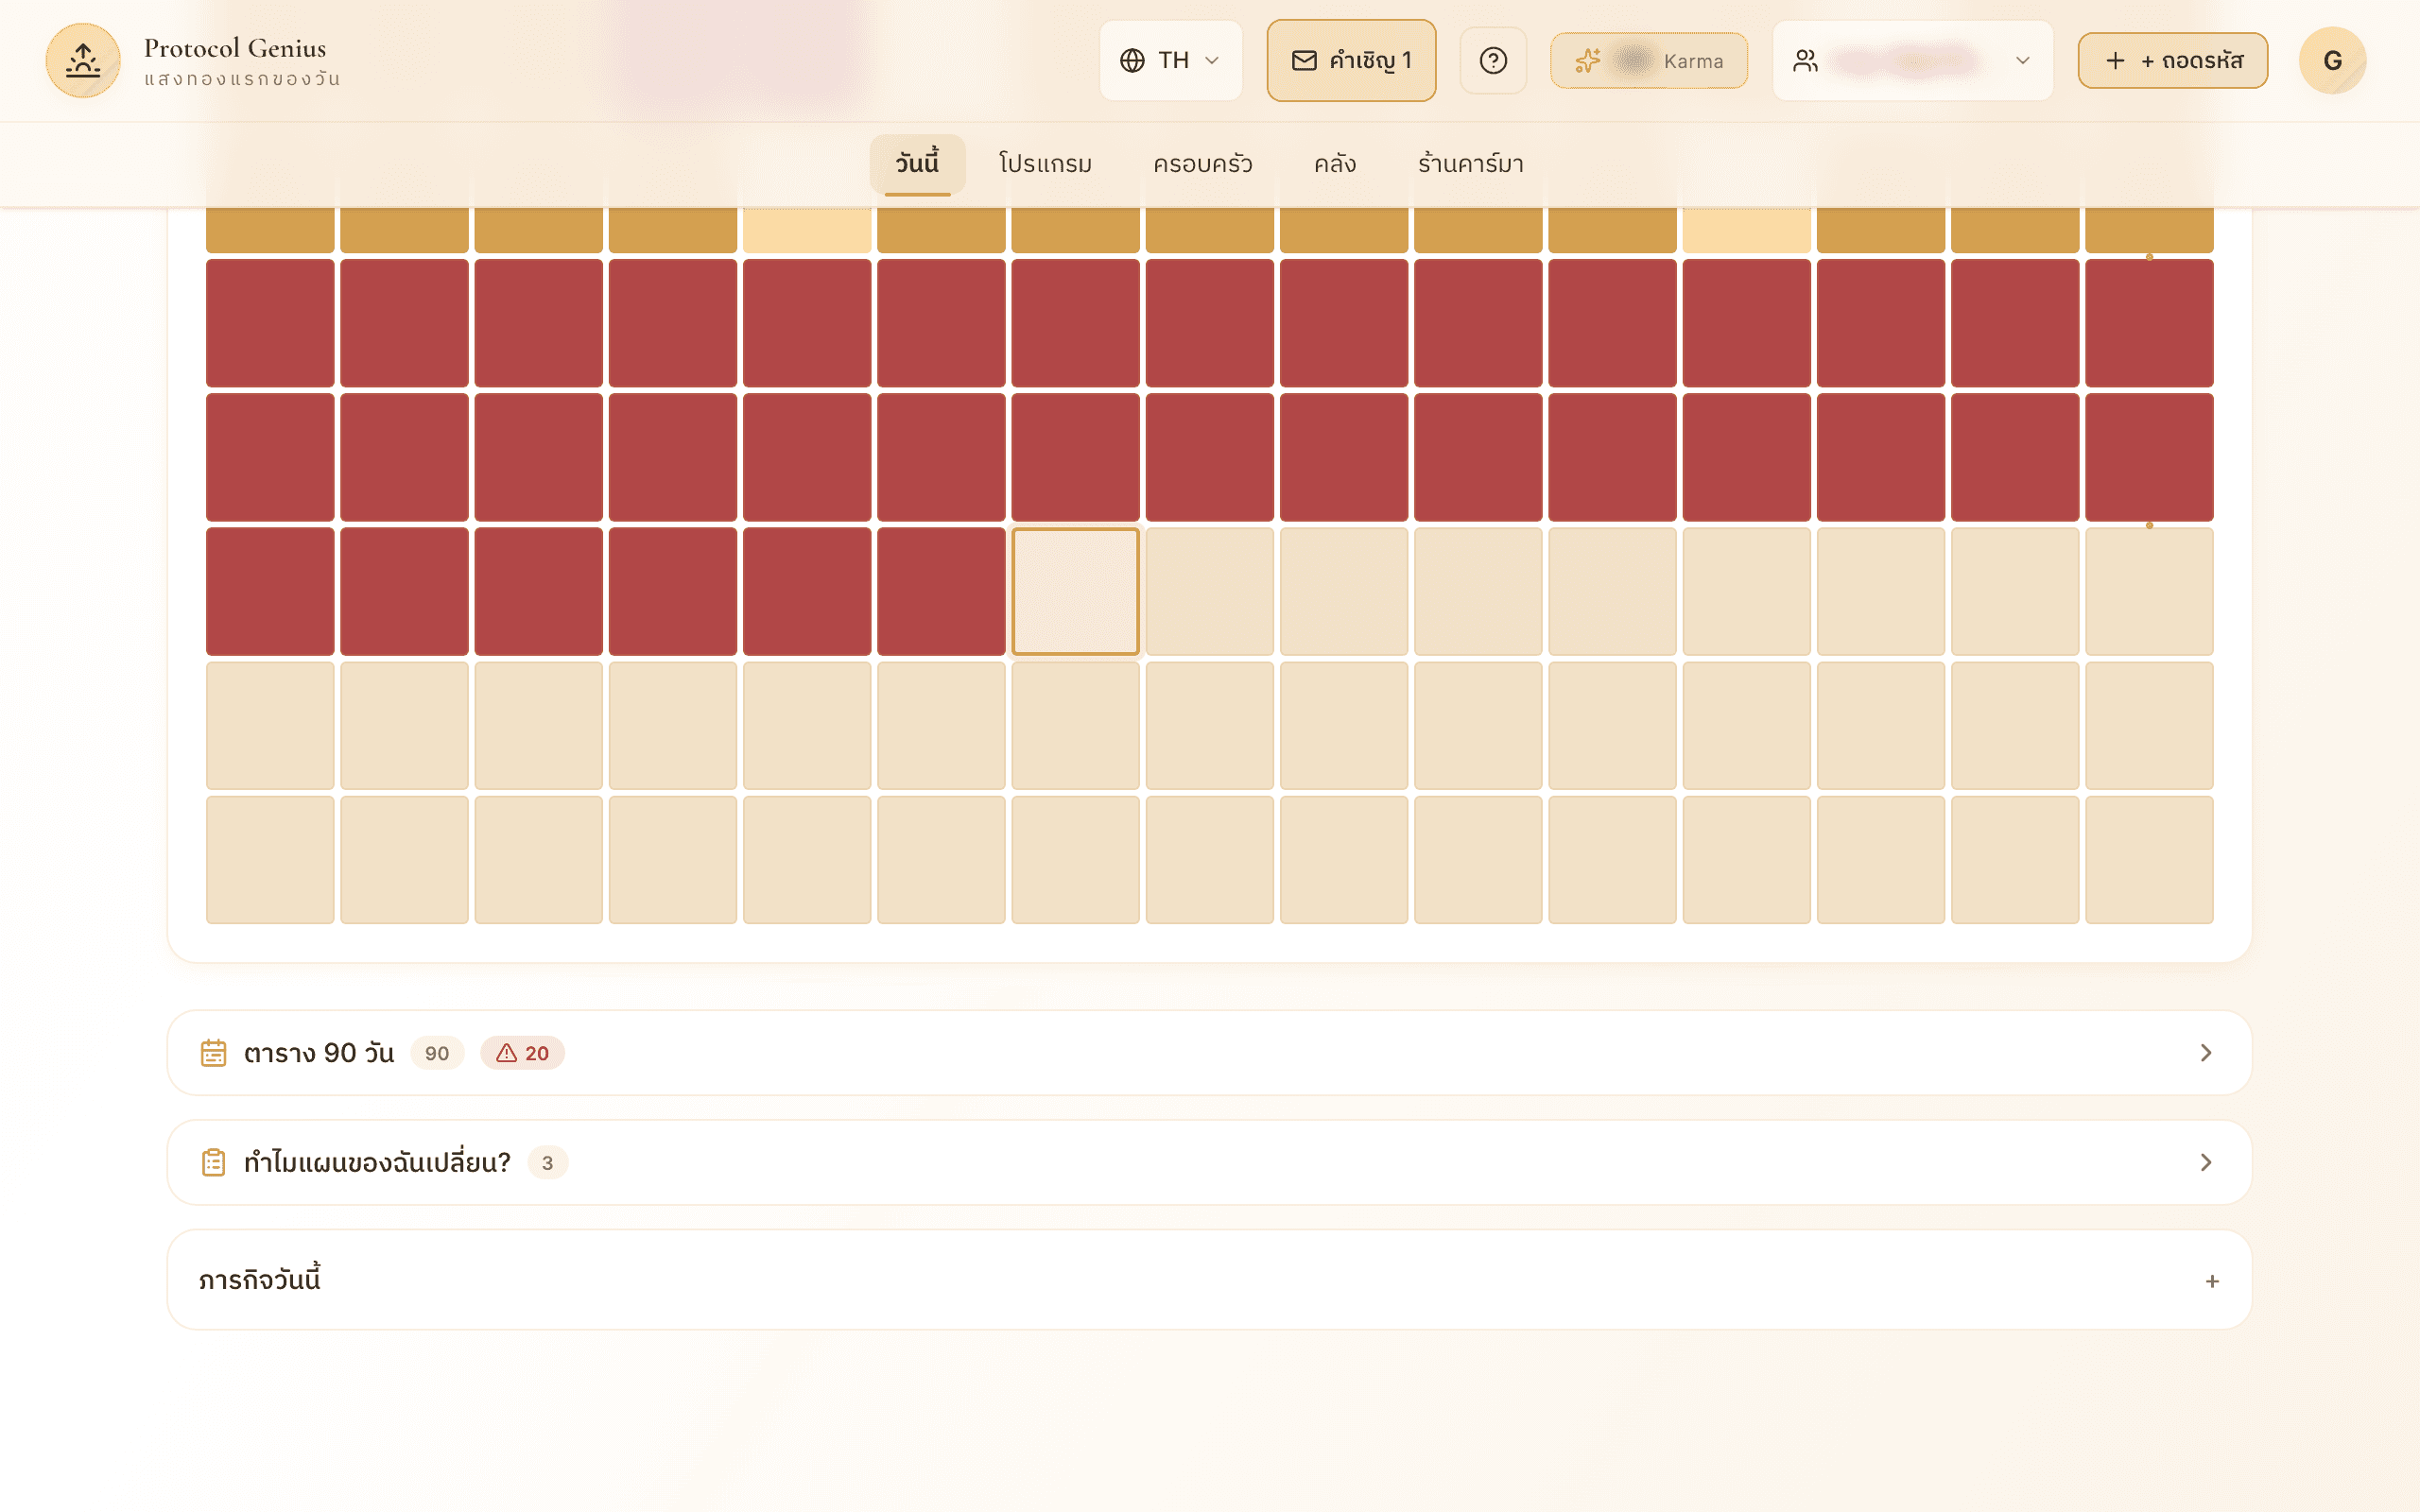Viewport: 2420px width, 1512px height.
Task: Click the help question mark icon
Action: 1493,60
